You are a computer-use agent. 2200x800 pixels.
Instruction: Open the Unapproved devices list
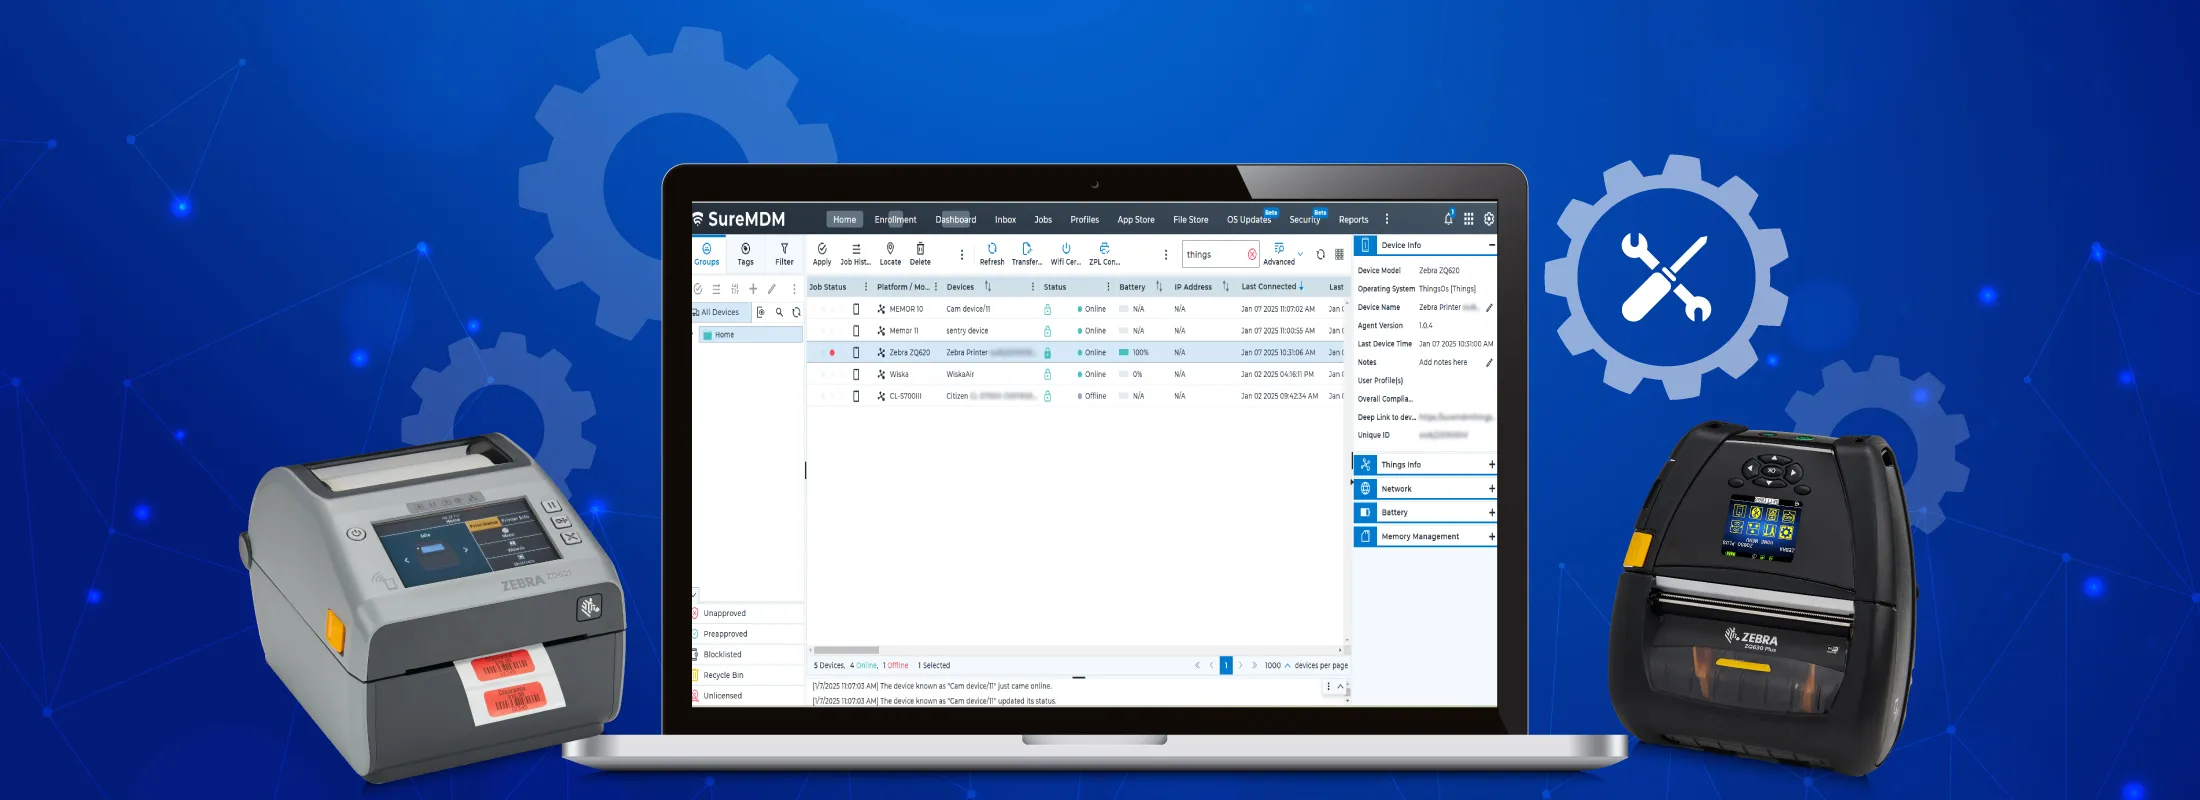(x=724, y=614)
